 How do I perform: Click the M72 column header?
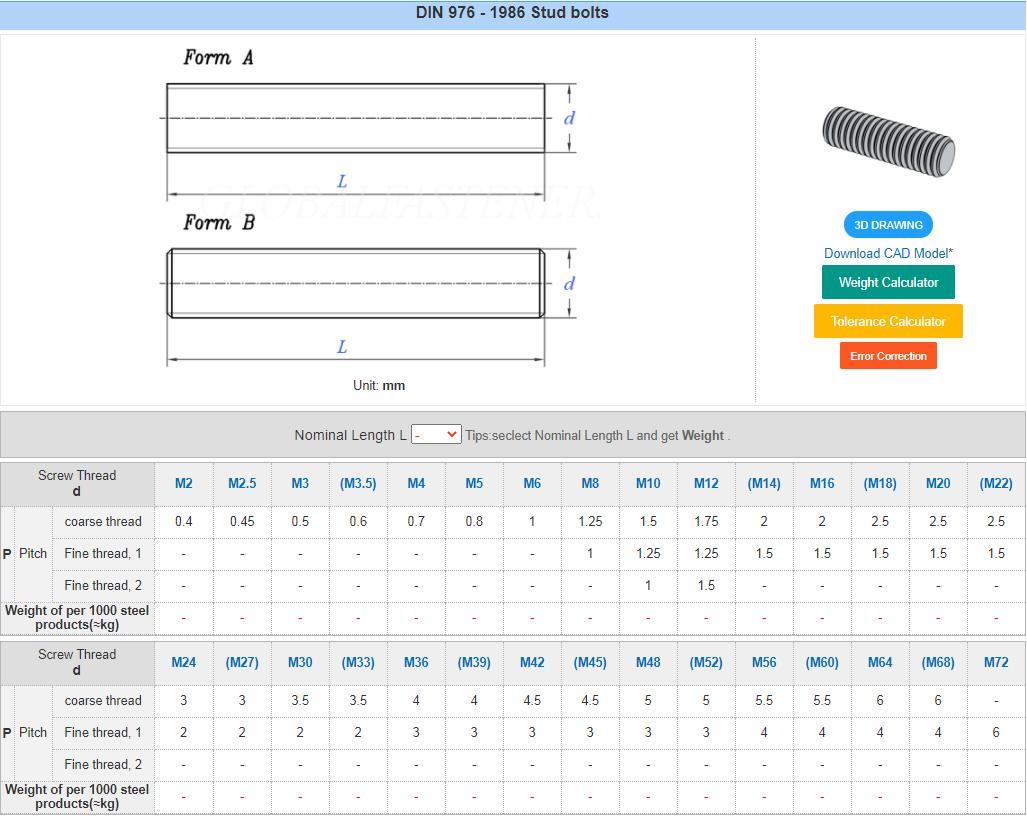tap(996, 661)
